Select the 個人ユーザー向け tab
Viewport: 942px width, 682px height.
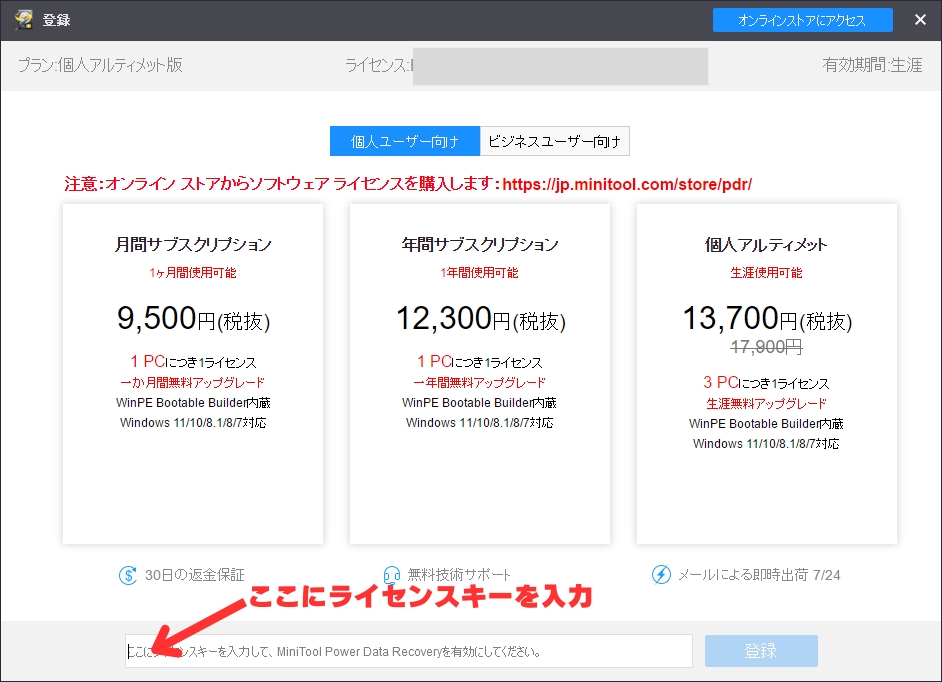click(404, 141)
